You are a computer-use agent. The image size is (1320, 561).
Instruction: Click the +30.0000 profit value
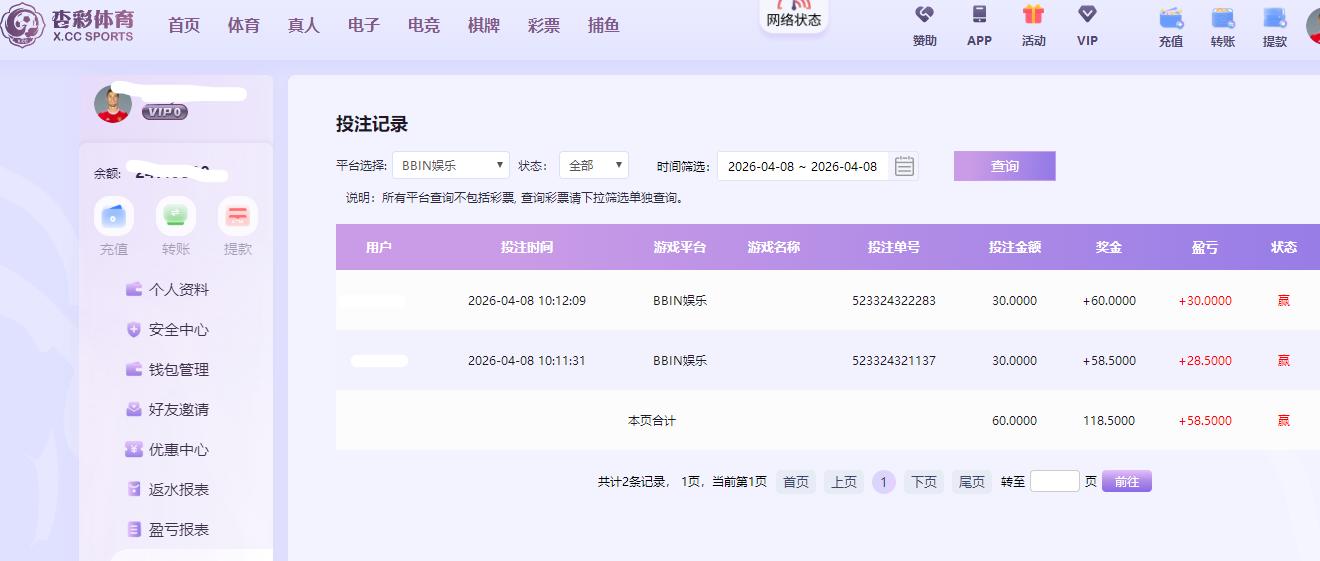coord(1205,301)
